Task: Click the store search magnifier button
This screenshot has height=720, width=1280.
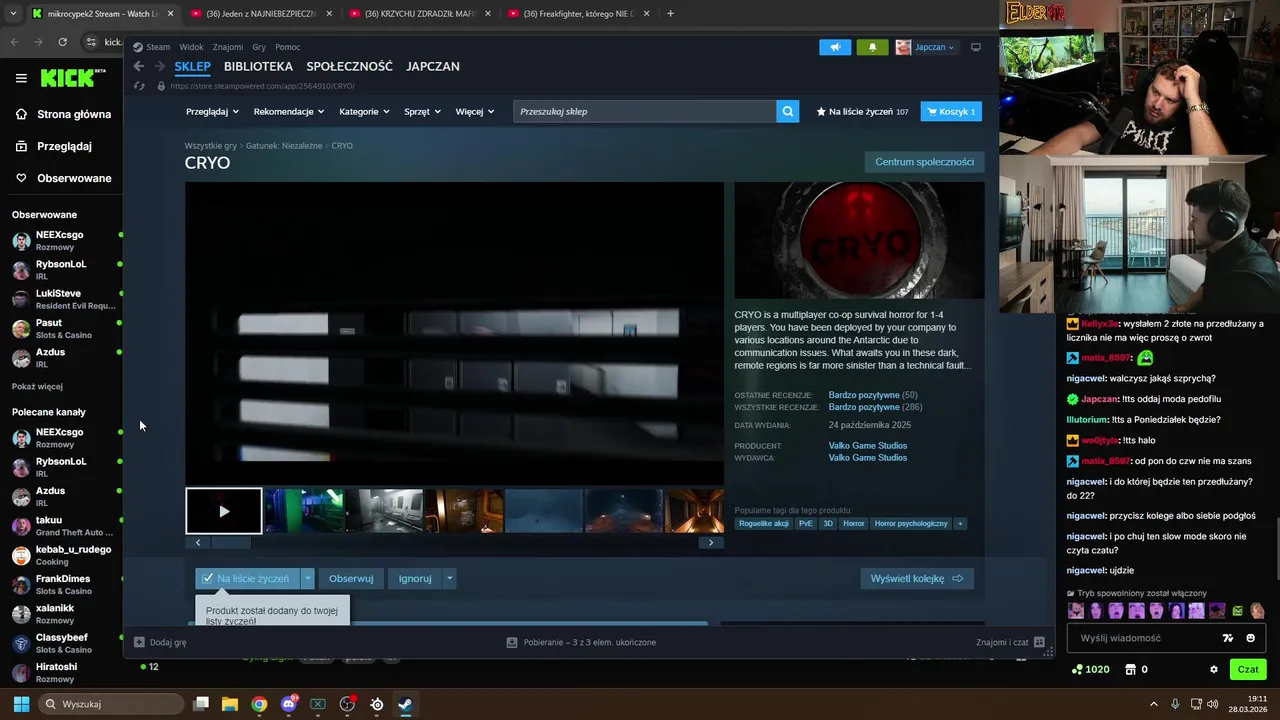Action: [x=788, y=112]
